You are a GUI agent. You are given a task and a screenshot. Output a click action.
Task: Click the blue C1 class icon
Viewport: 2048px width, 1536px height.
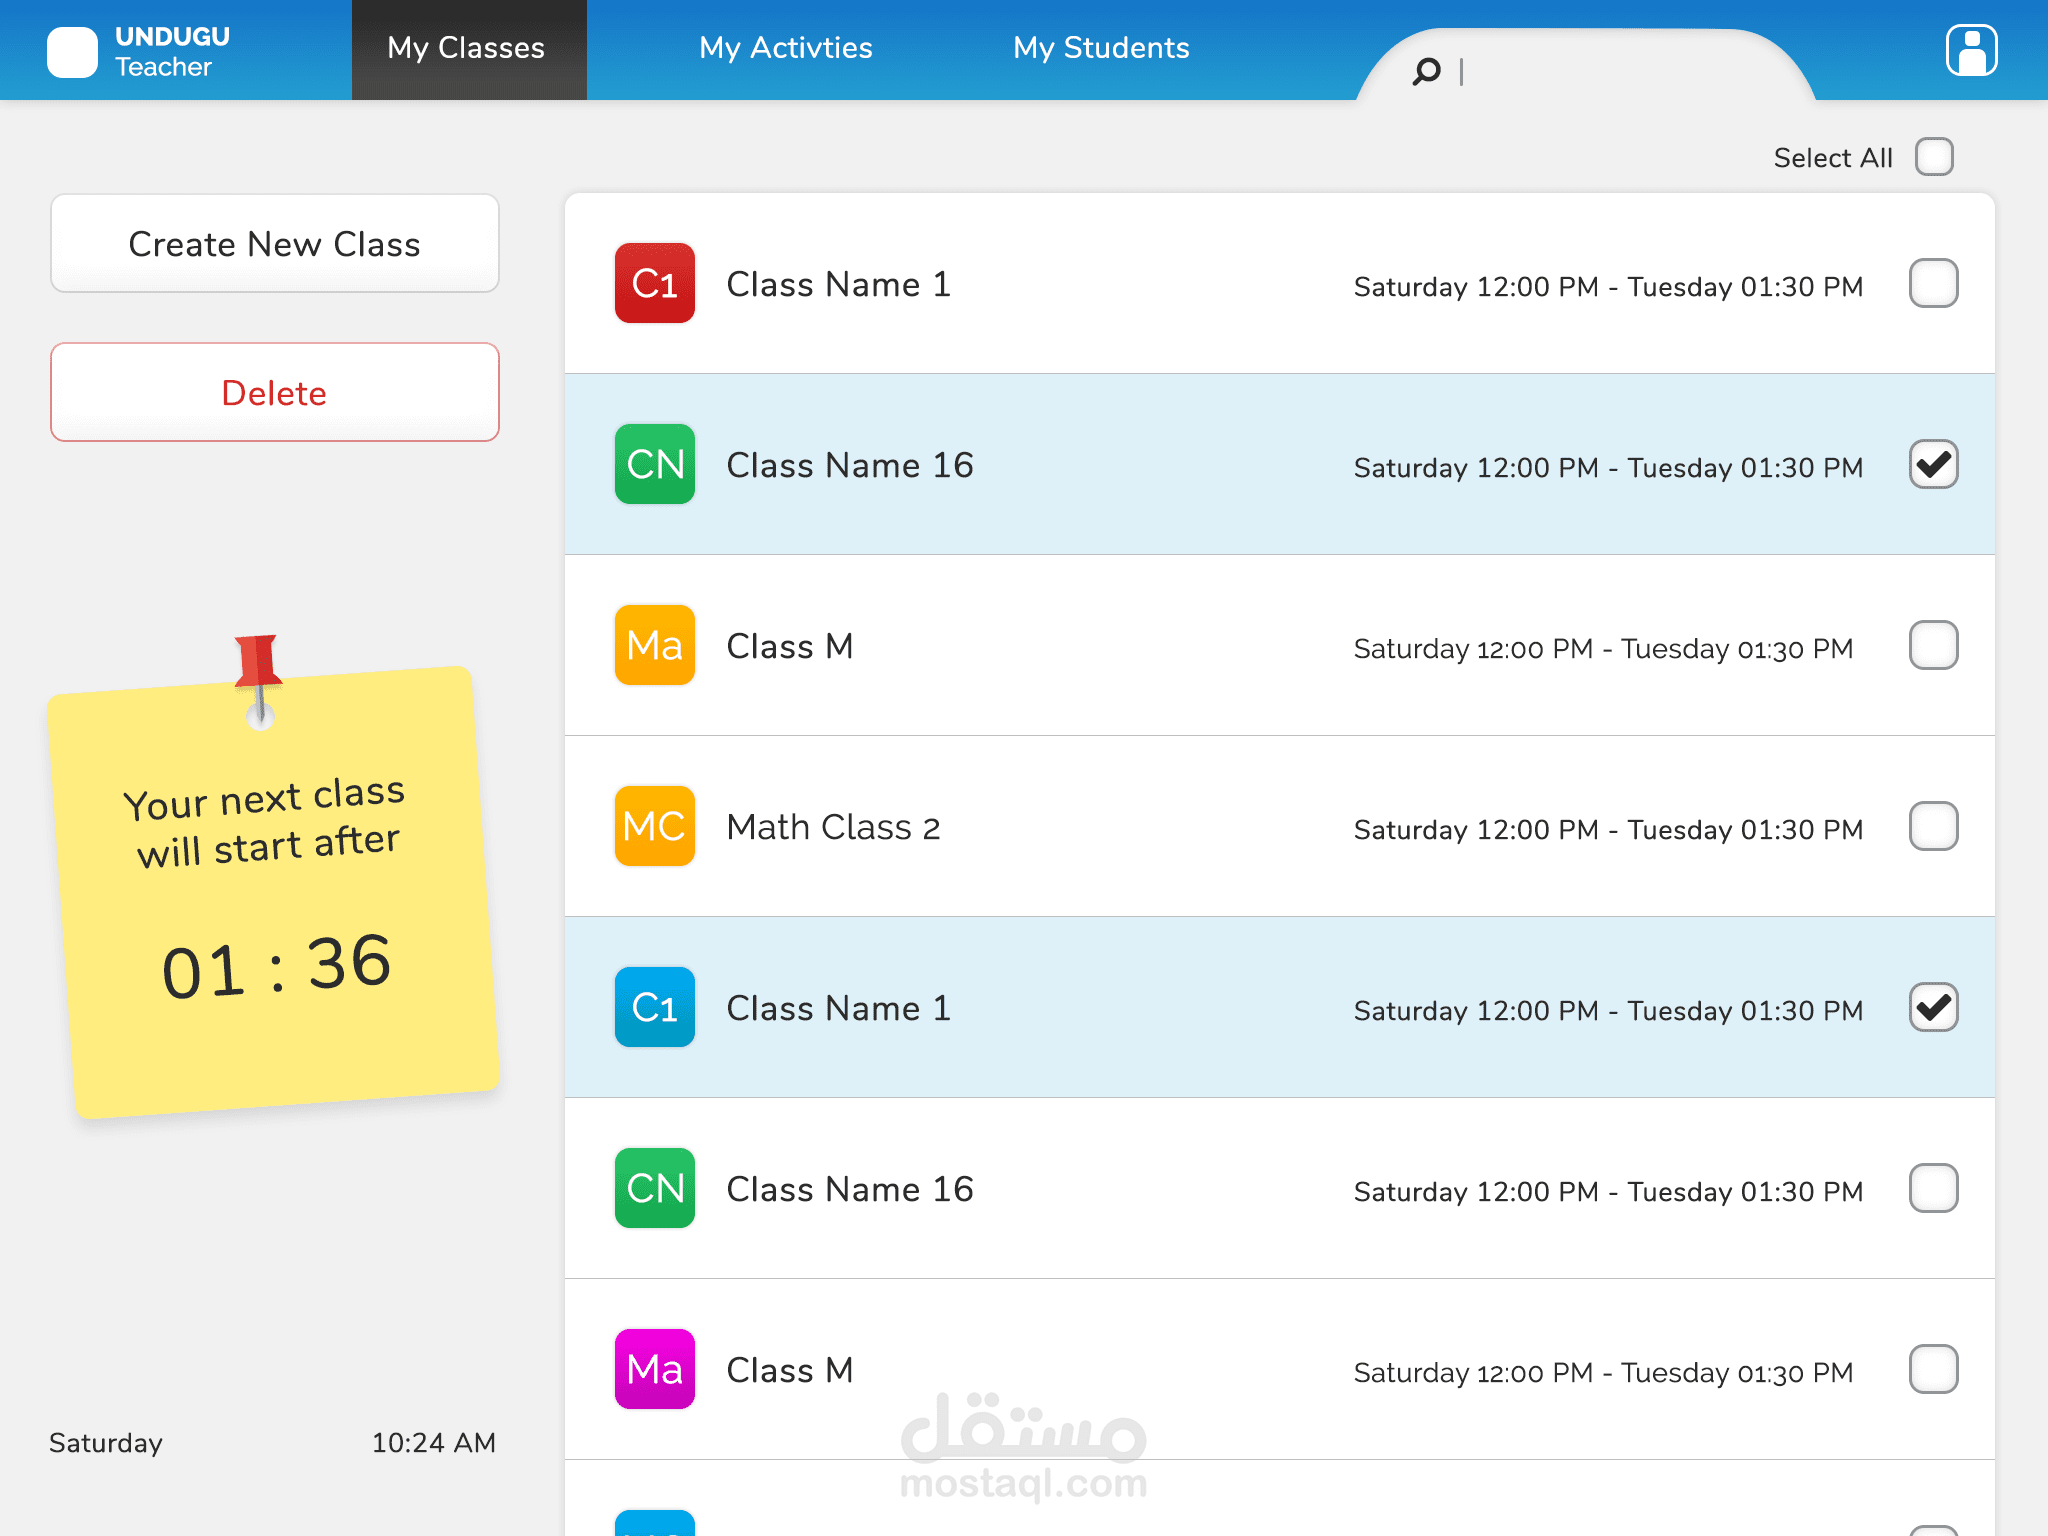pos(654,1007)
